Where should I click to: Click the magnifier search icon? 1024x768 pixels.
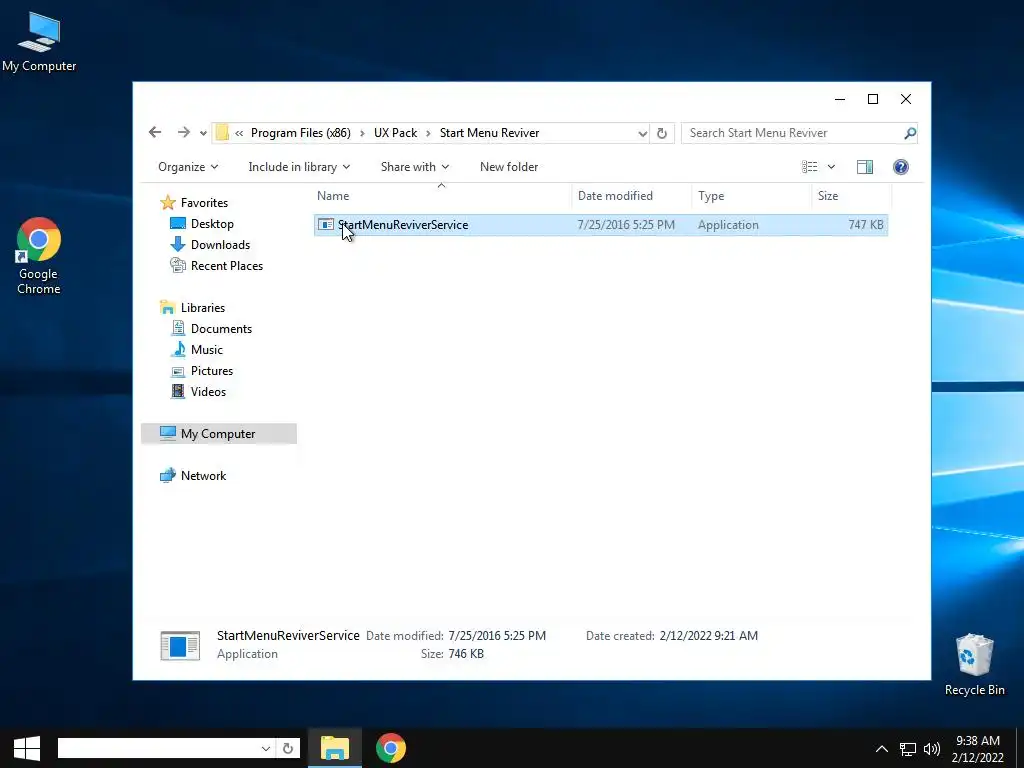pos(910,133)
